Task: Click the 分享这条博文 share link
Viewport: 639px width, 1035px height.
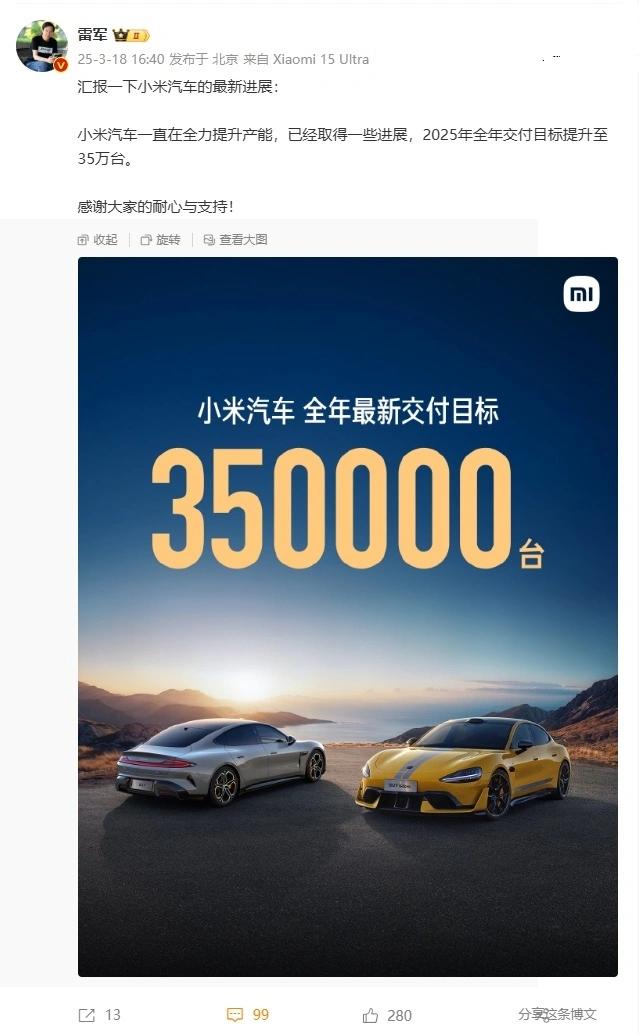Action: [557, 1014]
